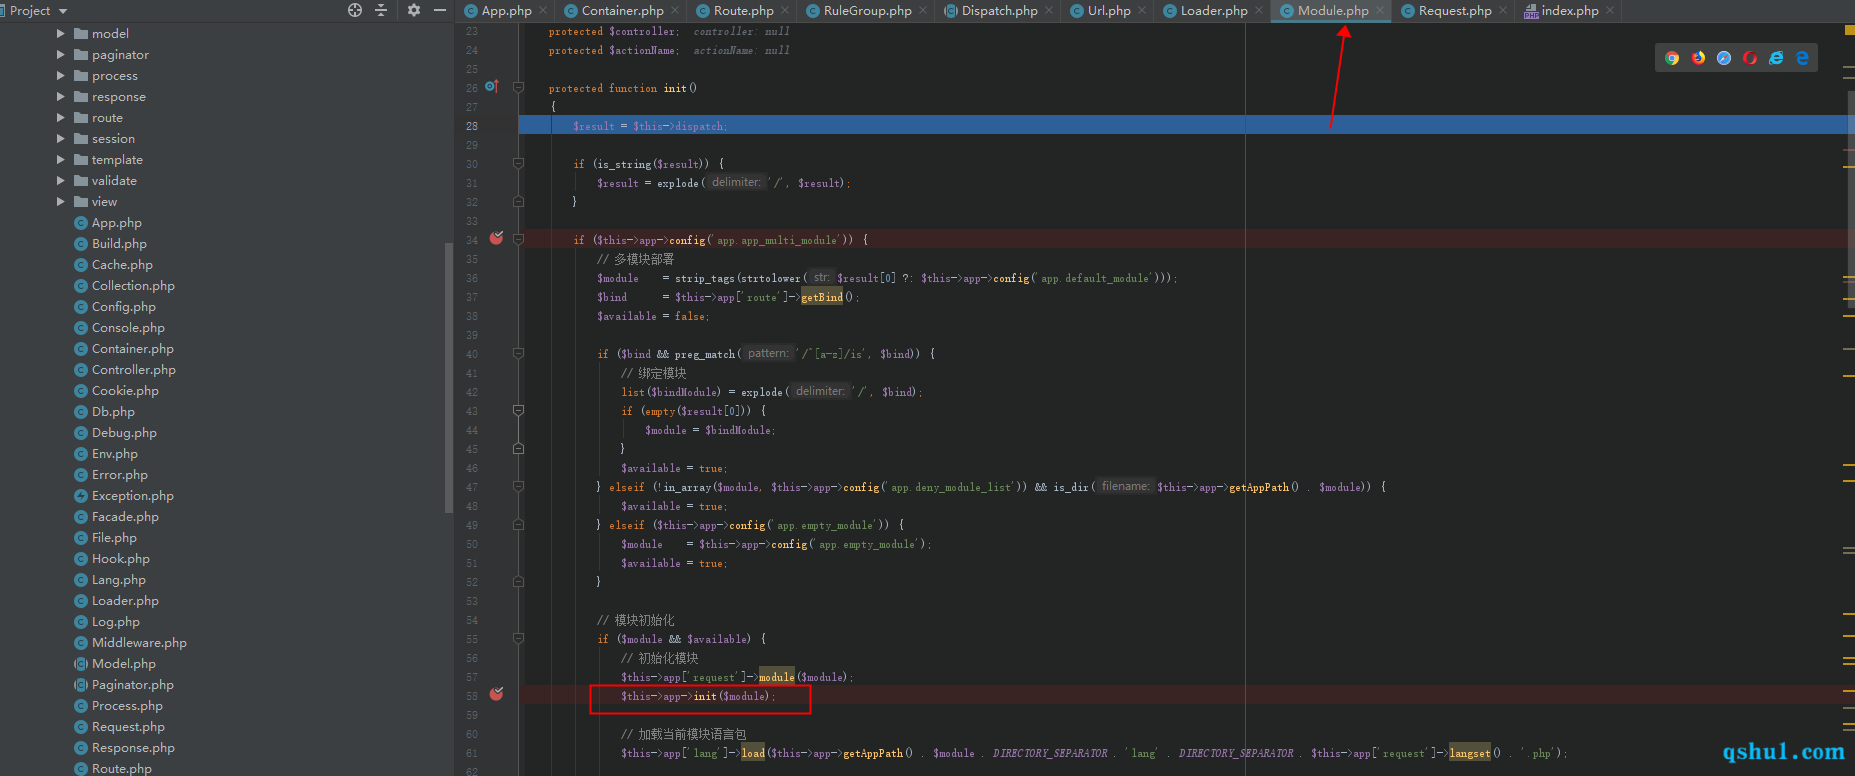Switch to the App.php tab

click(506, 11)
